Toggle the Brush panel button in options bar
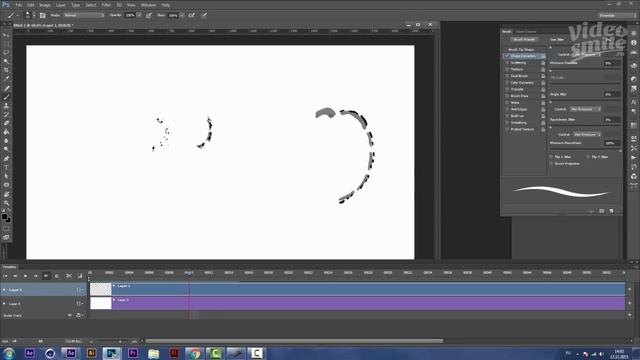The width and height of the screenshot is (640, 360). coord(42,16)
